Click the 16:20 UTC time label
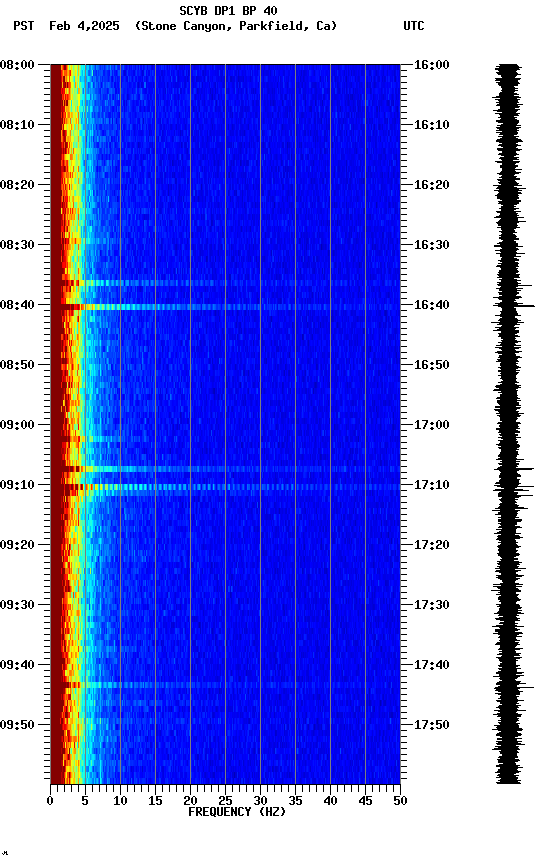The image size is (552, 864). point(431,185)
